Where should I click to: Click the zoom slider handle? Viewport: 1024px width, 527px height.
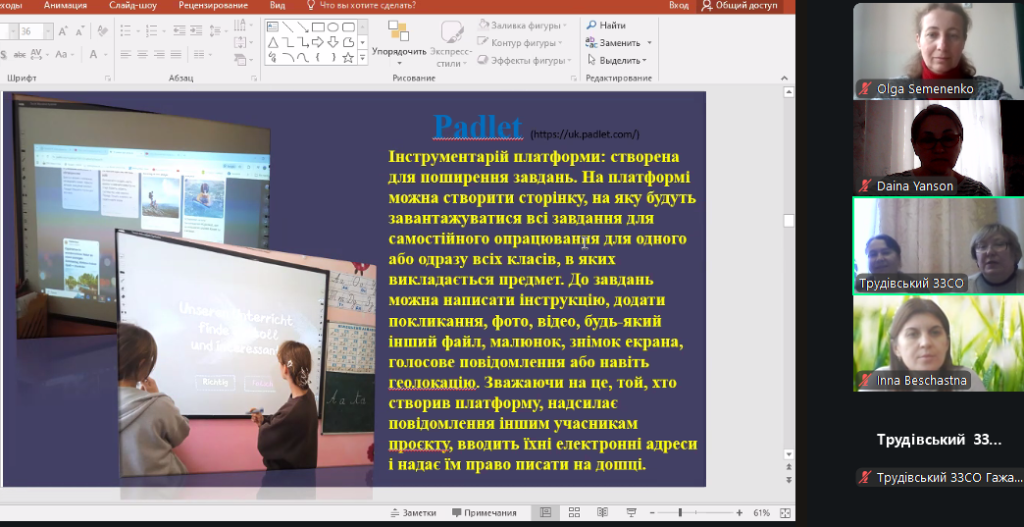coord(681,513)
